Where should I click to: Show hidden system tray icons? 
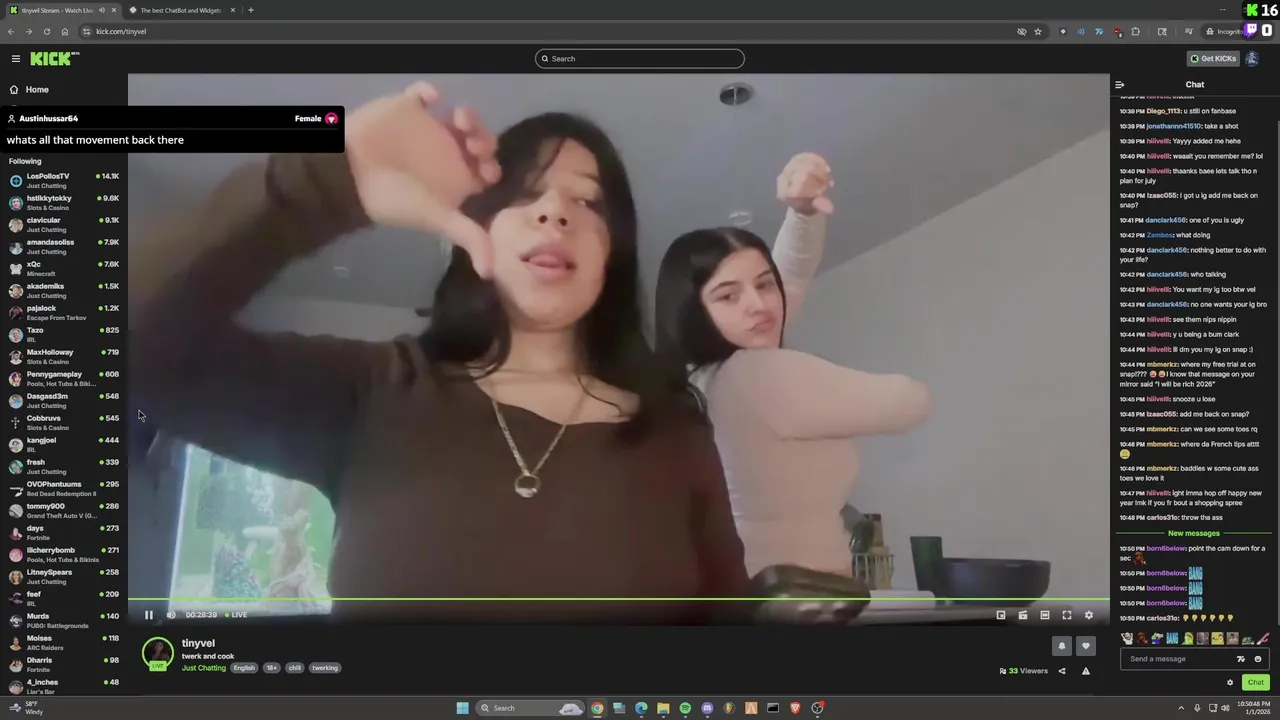(1181, 708)
